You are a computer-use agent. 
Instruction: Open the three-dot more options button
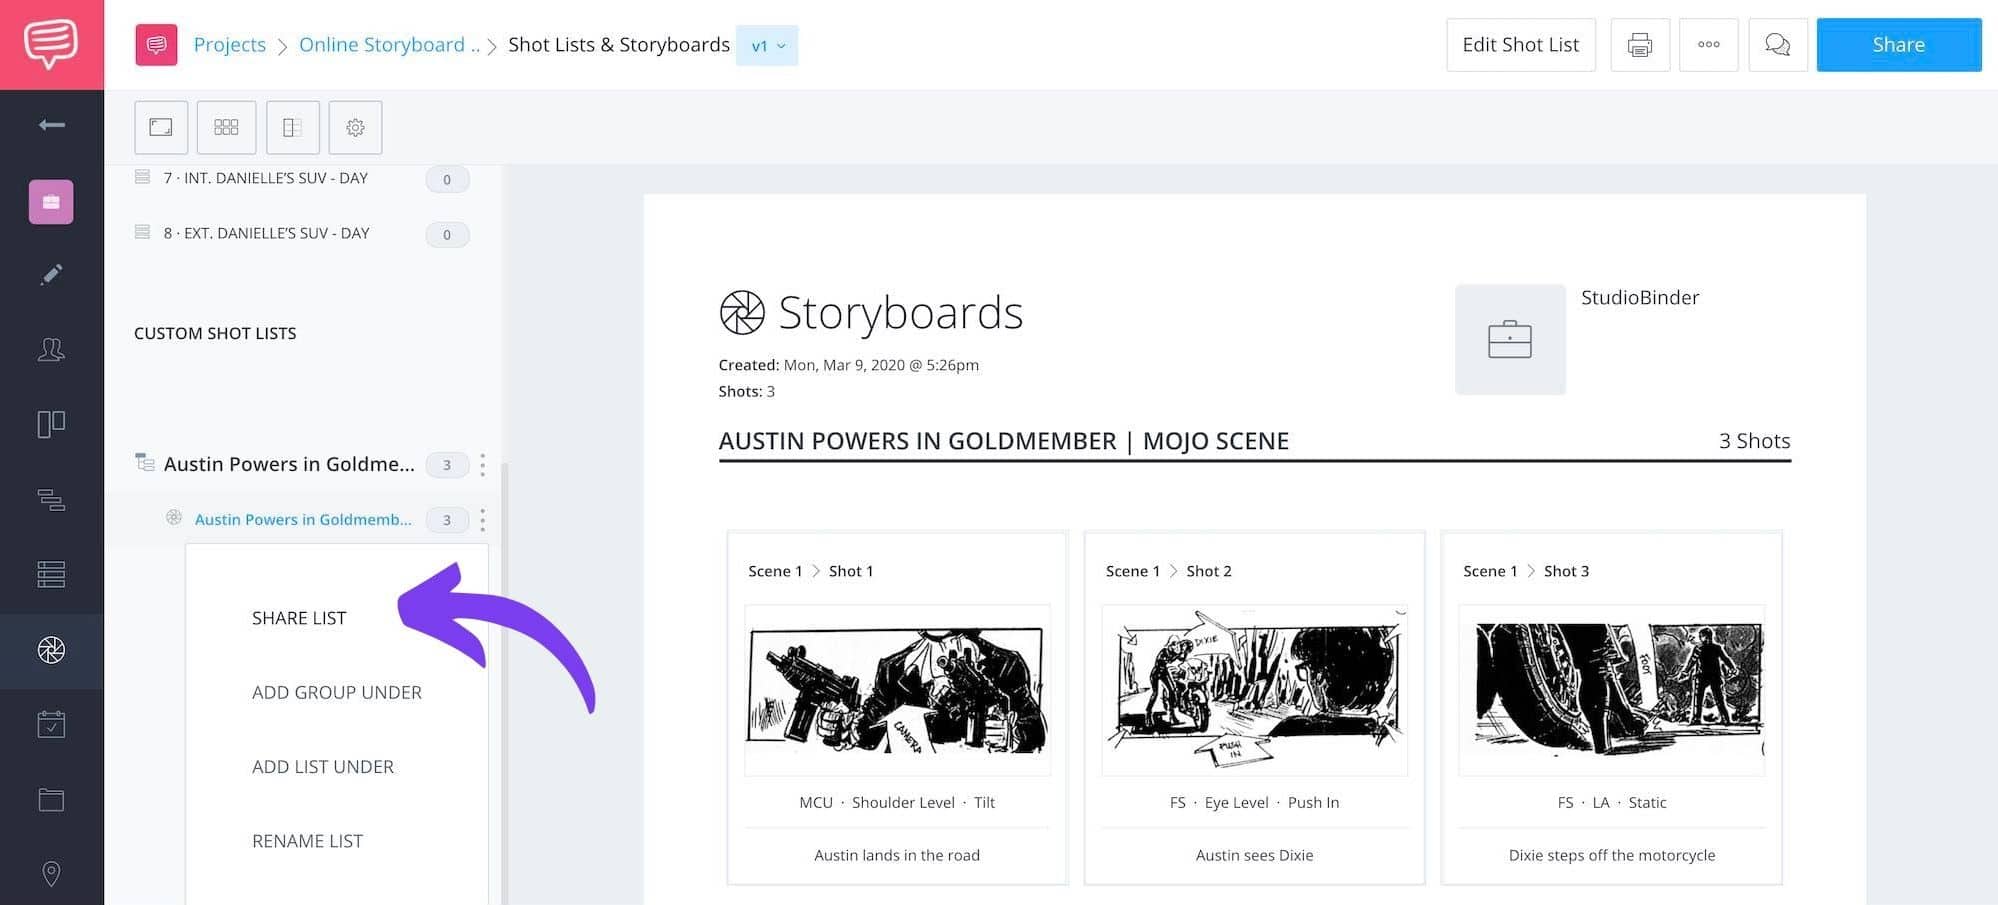click(1709, 45)
